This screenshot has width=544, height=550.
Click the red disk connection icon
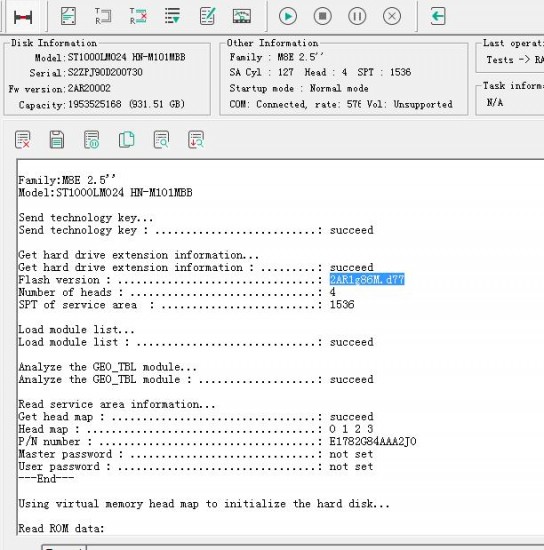click(x=23, y=16)
